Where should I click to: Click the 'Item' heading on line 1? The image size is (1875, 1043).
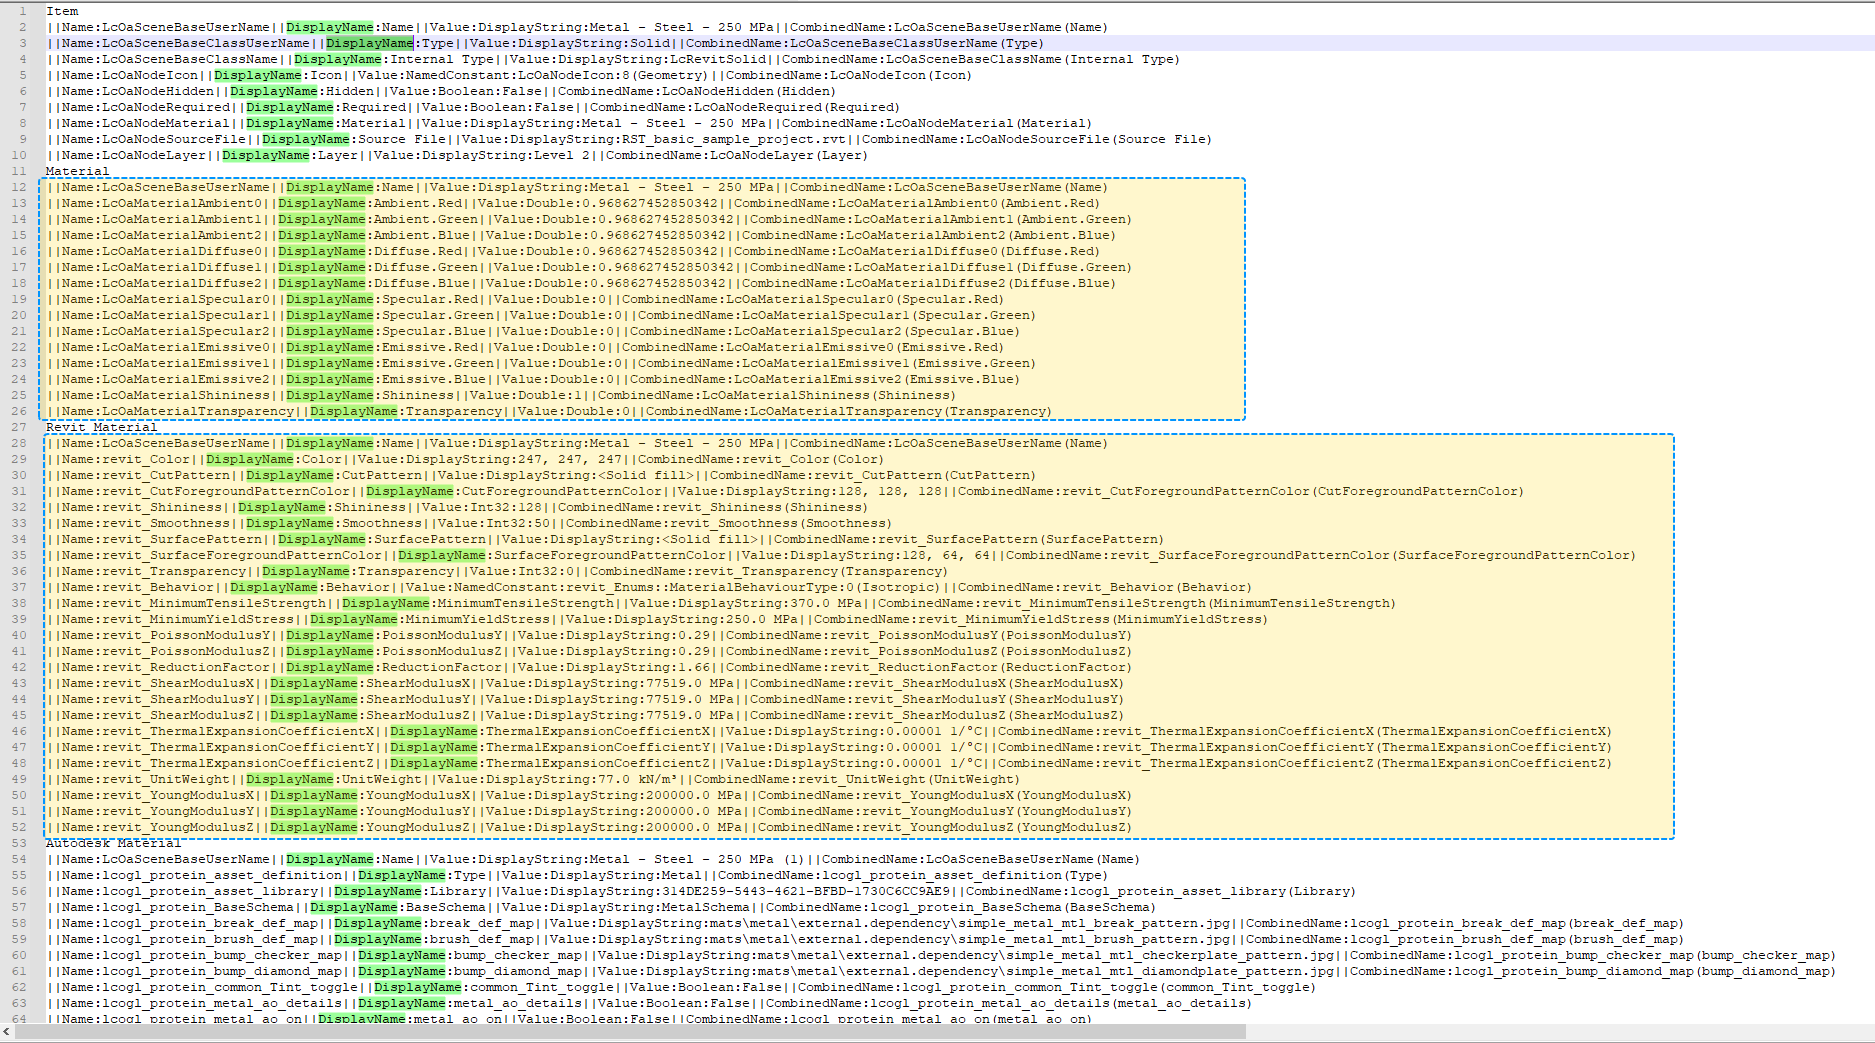tap(62, 11)
